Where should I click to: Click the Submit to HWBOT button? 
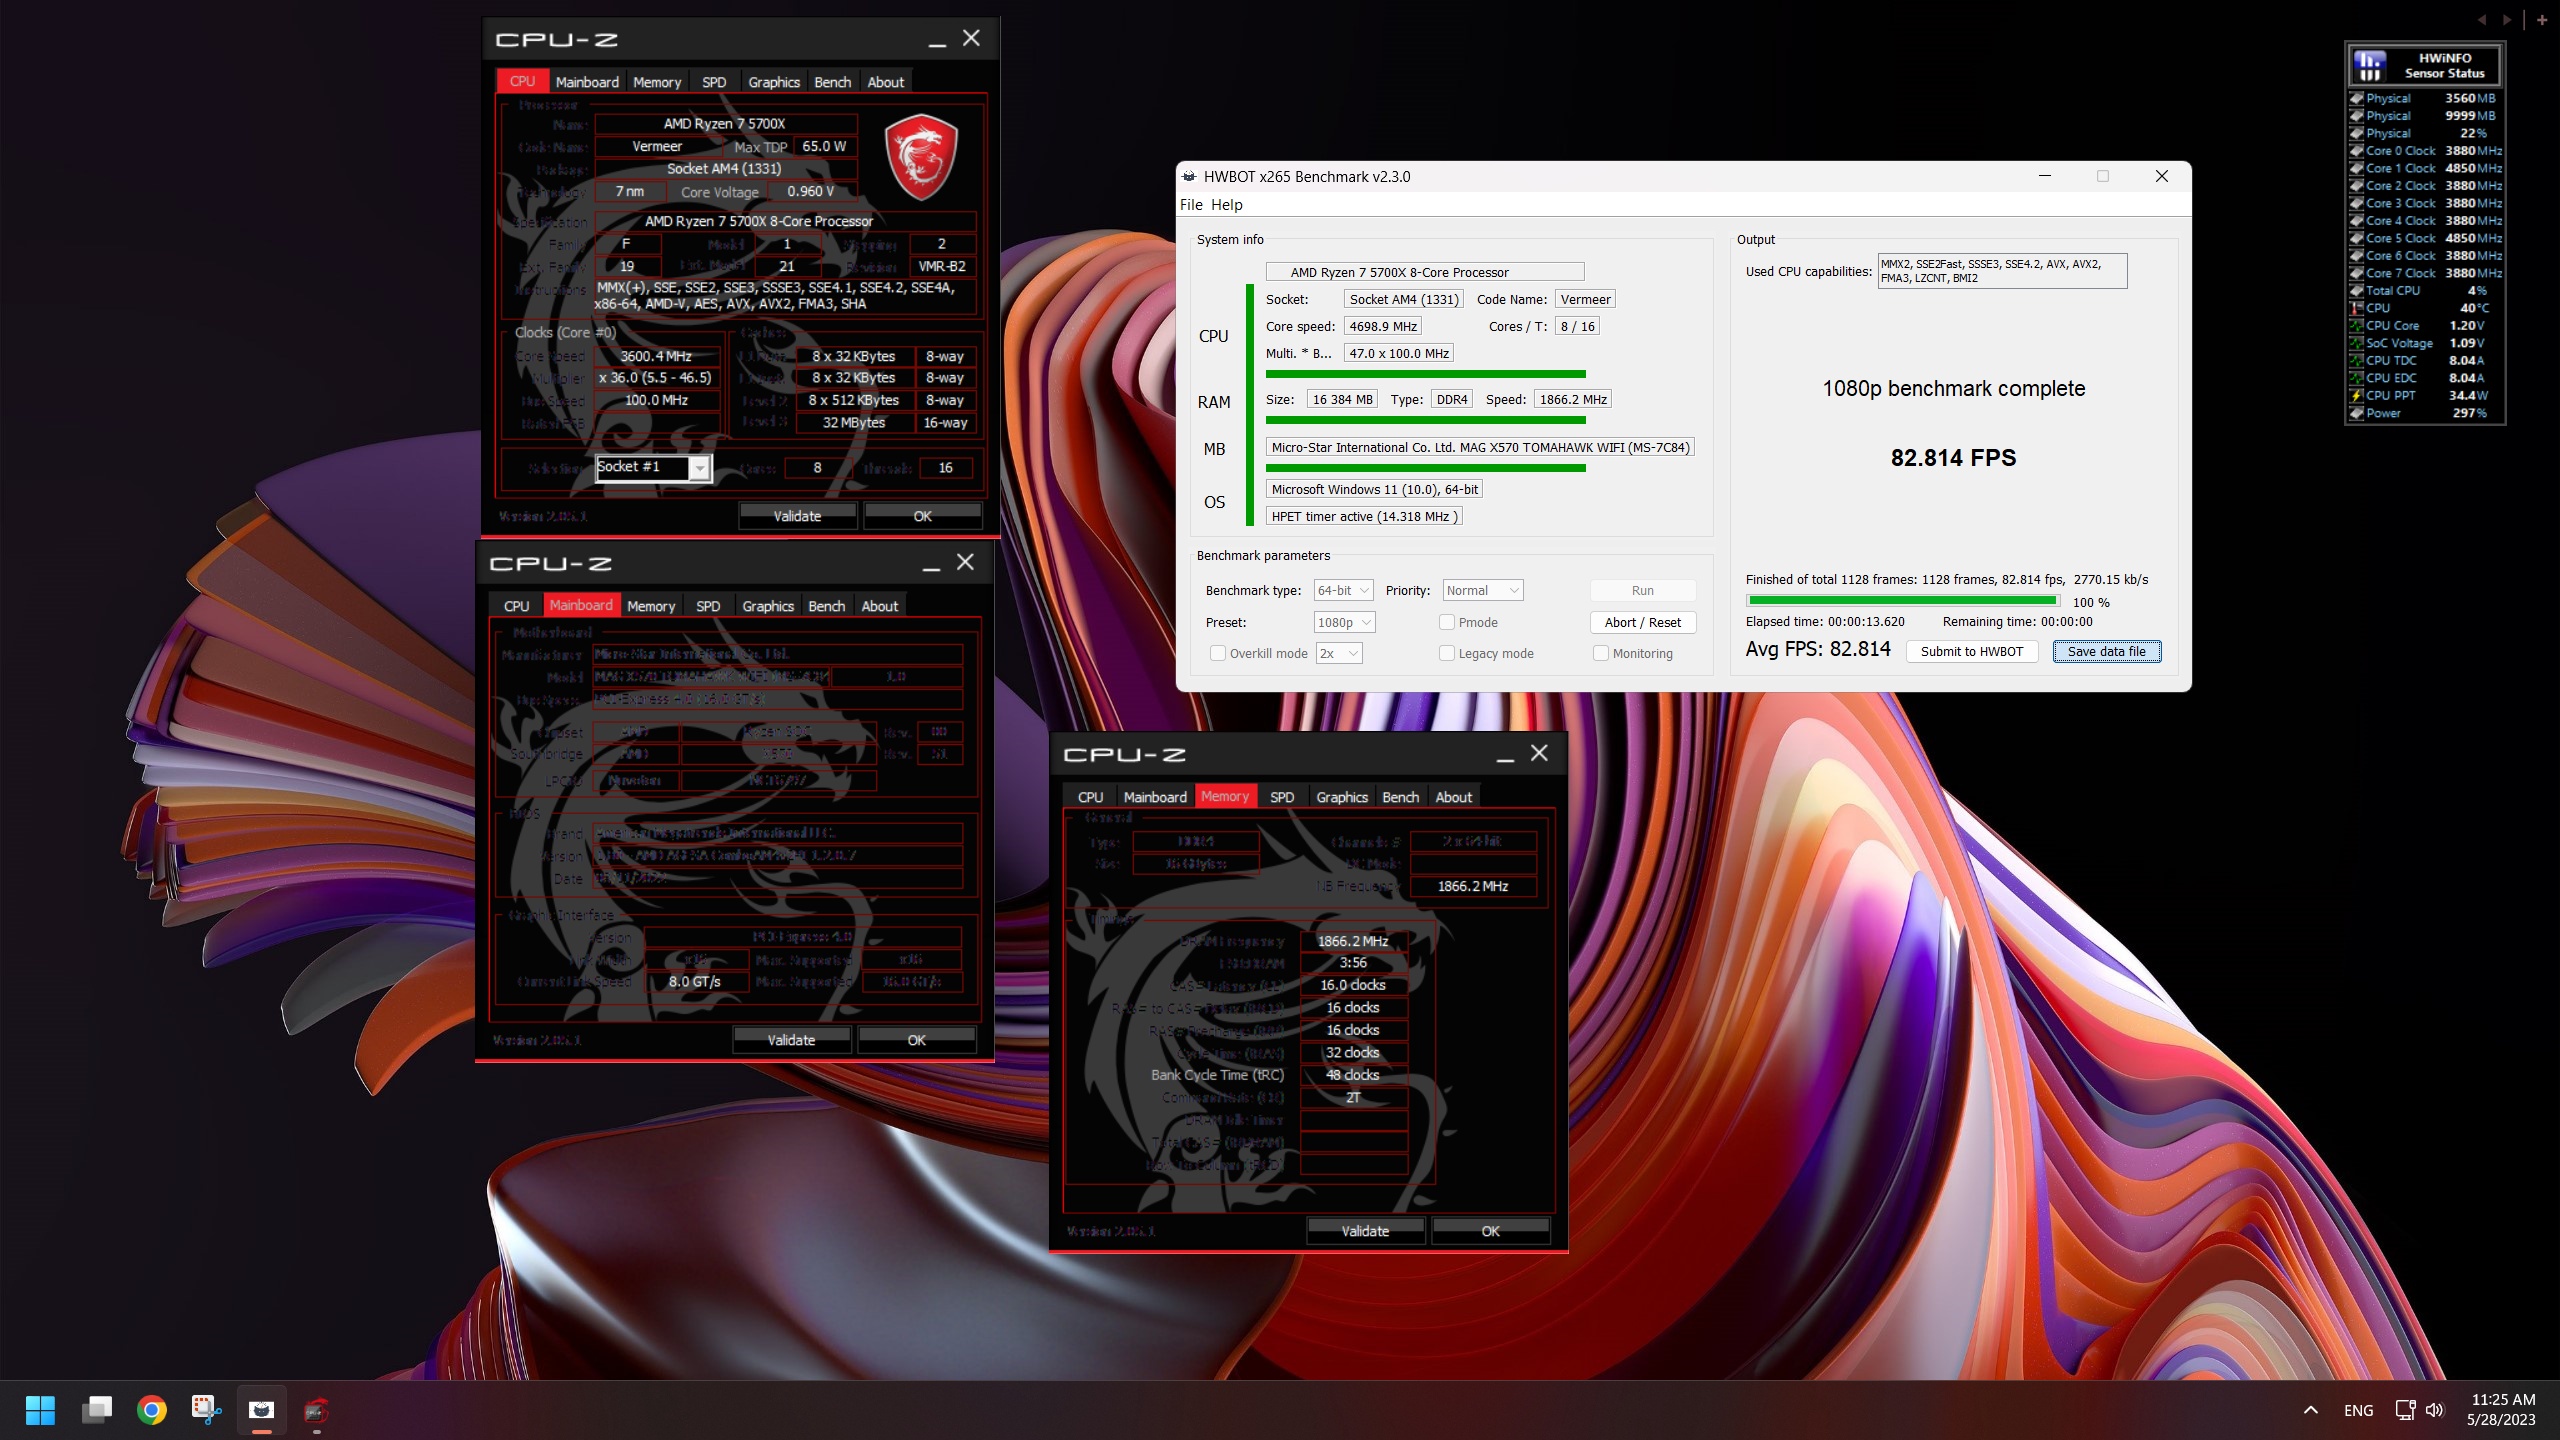1972,651
